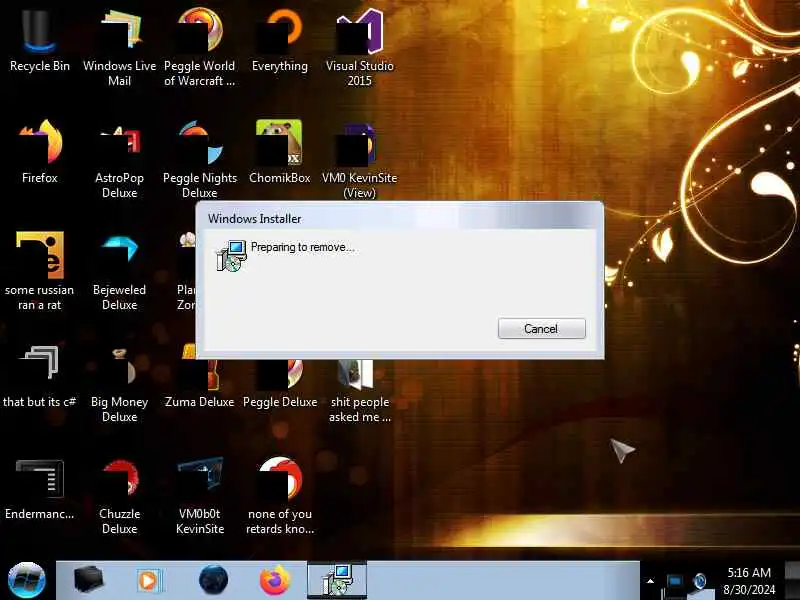The width and height of the screenshot is (800, 600).
Task: Open 'none of you retards kno...' icon
Action: [280, 496]
